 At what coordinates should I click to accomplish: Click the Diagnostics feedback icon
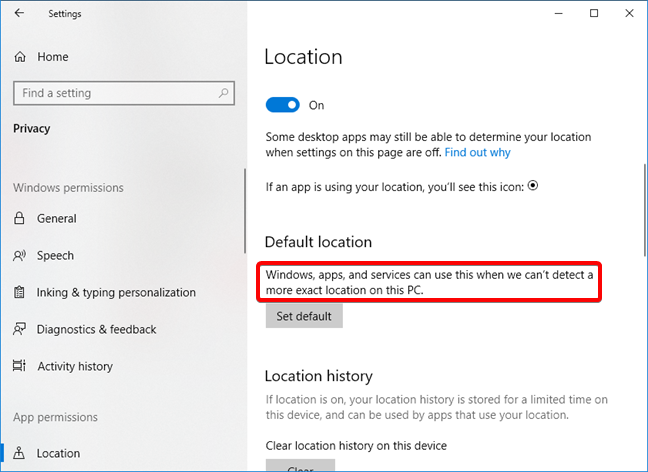[19, 329]
